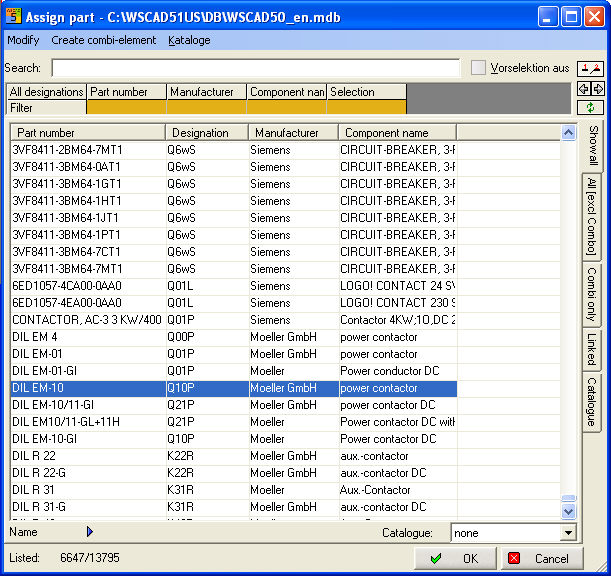This screenshot has height=576, width=611.
Task: Click the WSCAD application icon in title bar
Action: click(14, 16)
